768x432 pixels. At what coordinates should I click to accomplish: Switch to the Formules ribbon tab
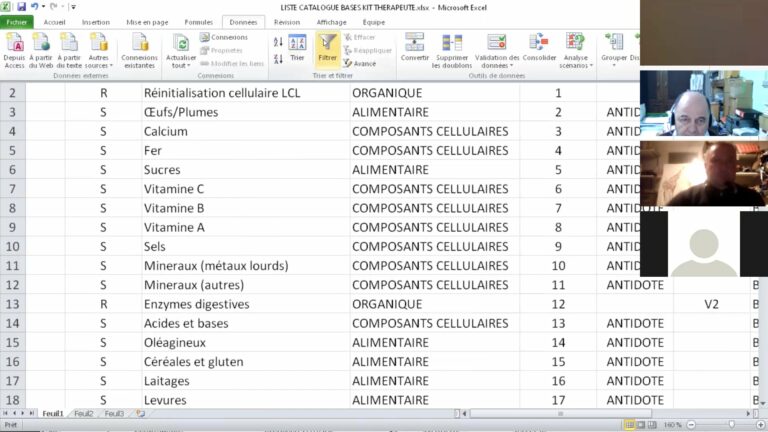point(199,21)
